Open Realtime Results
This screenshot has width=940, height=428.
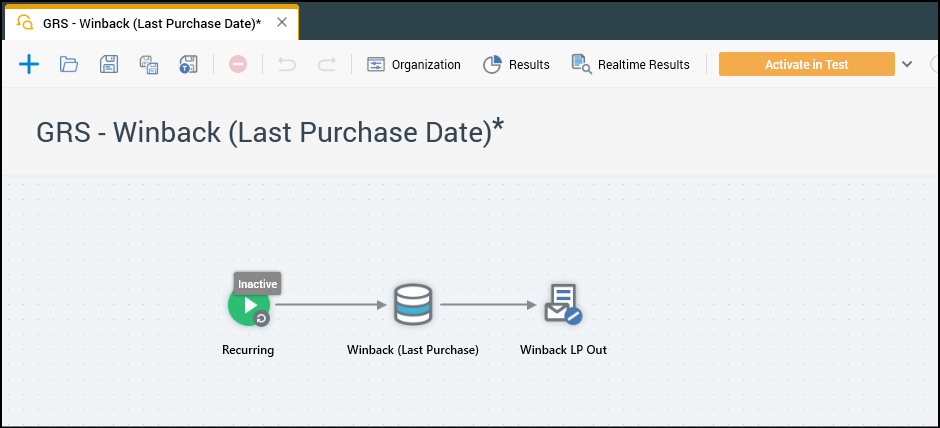pos(630,64)
